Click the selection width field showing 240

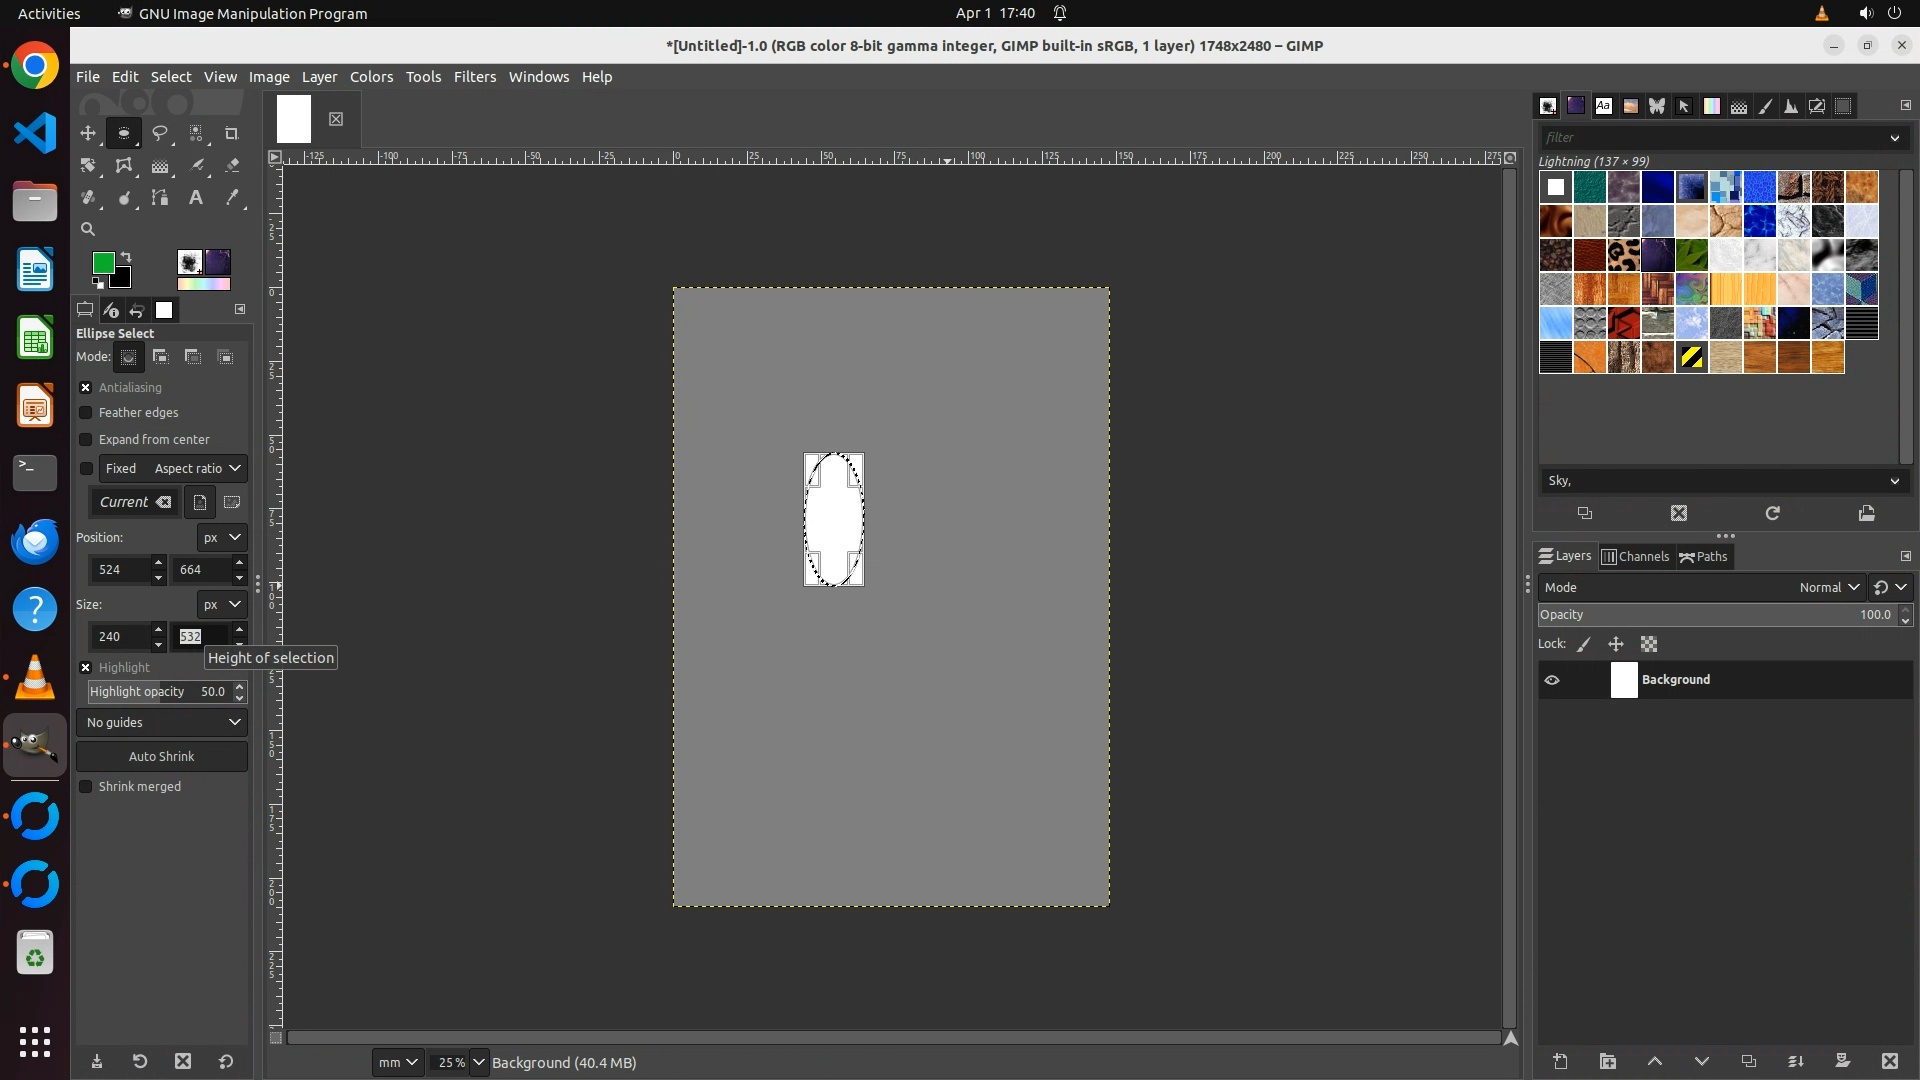pos(118,637)
